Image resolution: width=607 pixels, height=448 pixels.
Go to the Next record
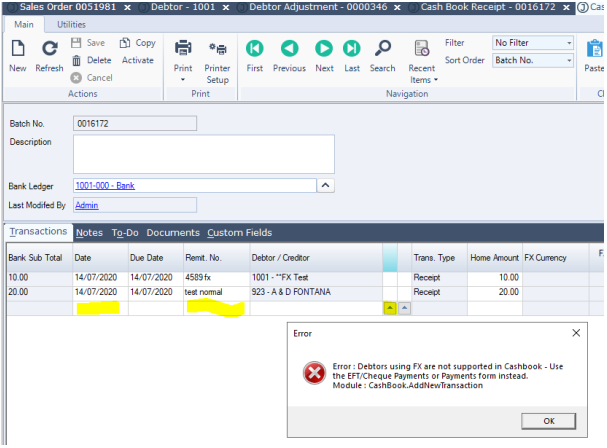tap(324, 49)
